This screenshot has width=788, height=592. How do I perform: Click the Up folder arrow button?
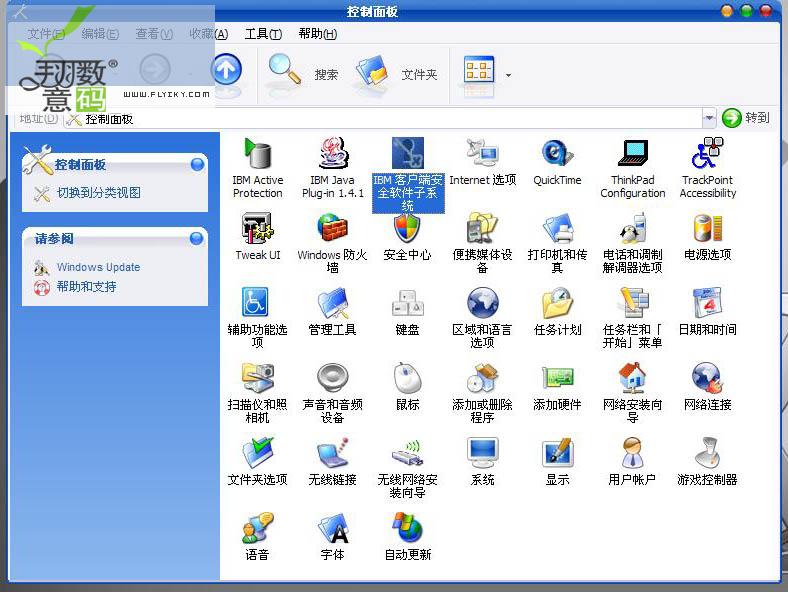pos(226,69)
